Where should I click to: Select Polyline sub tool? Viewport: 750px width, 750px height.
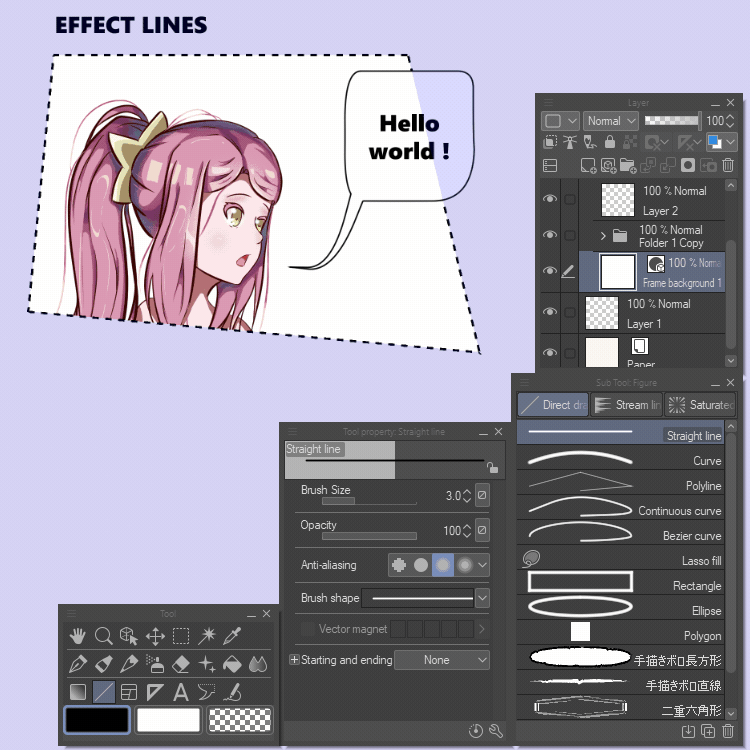[x=620, y=484]
